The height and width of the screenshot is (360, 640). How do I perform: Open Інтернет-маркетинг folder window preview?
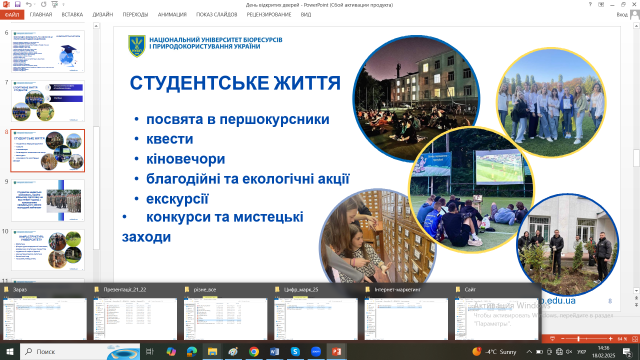(406, 314)
